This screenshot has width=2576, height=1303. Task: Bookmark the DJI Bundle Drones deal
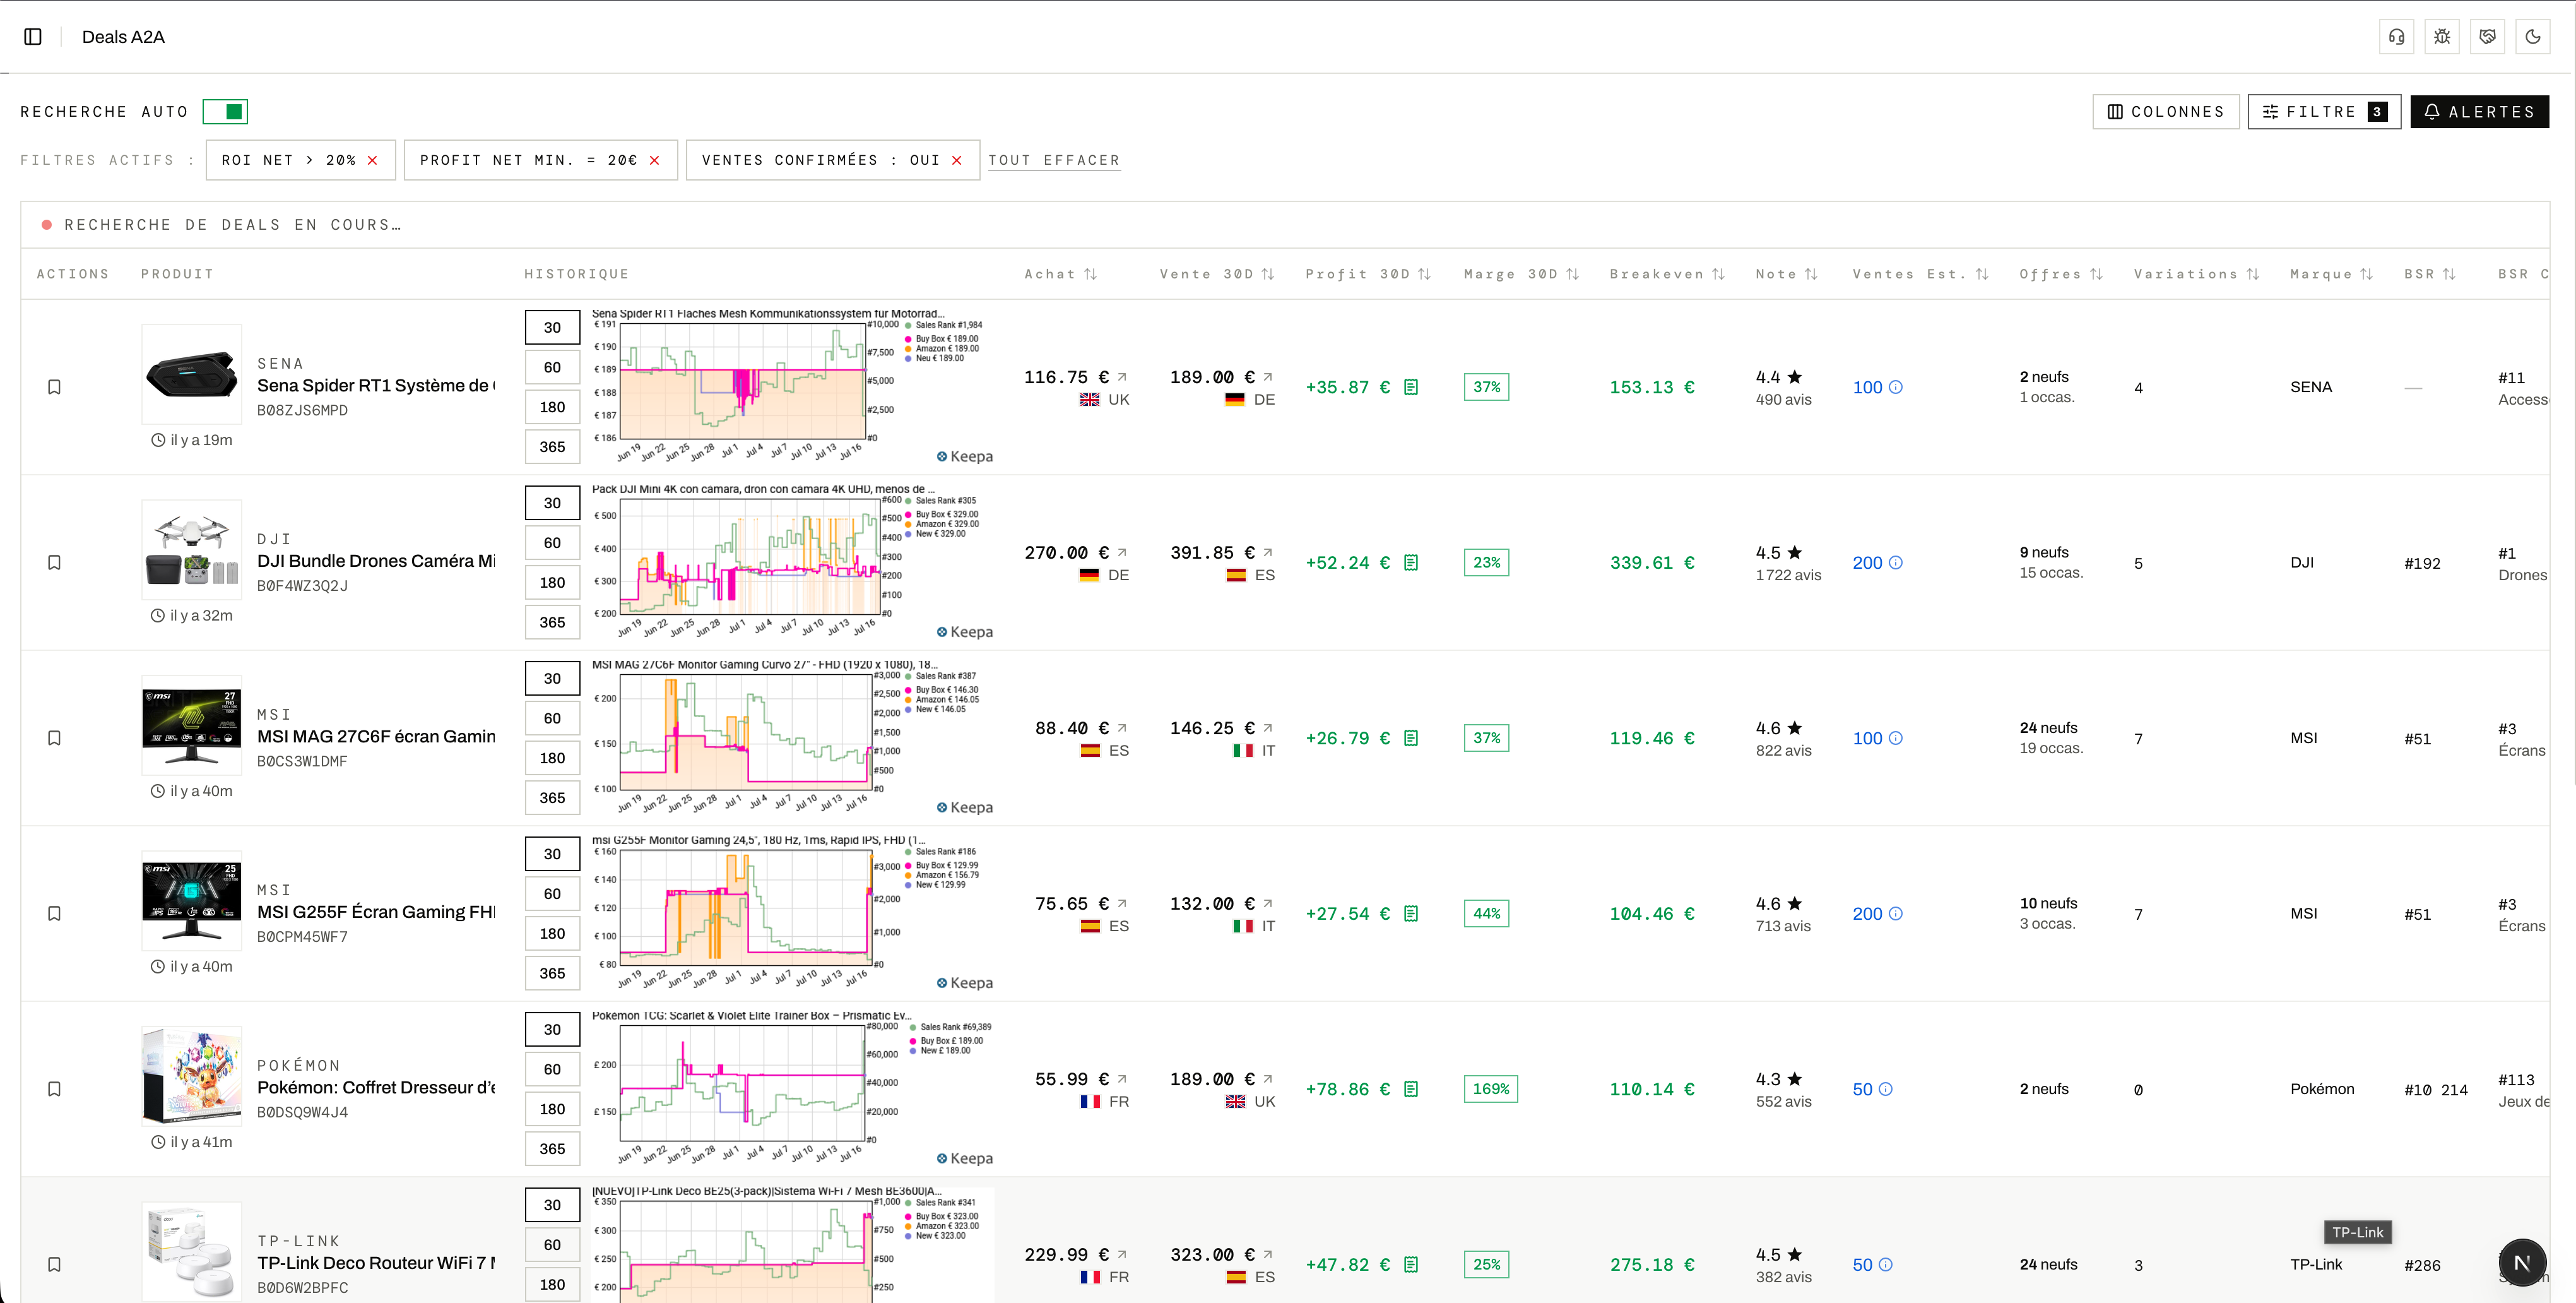point(55,563)
